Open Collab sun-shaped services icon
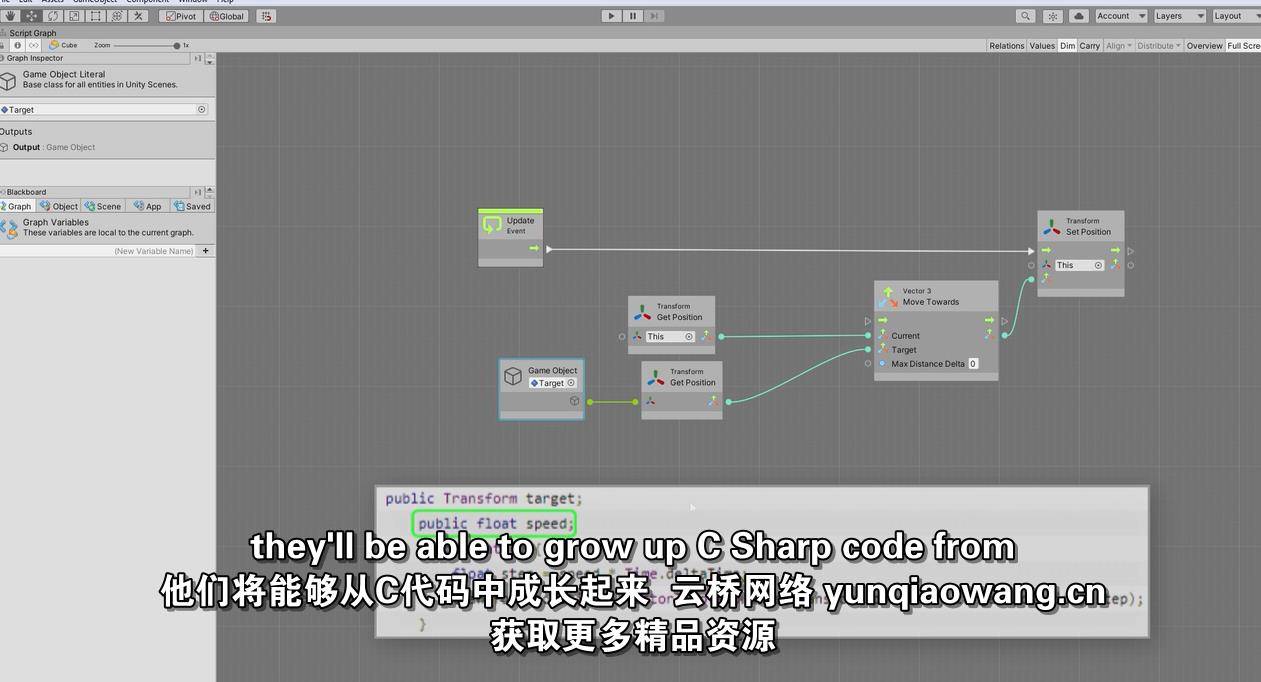 tap(1052, 16)
